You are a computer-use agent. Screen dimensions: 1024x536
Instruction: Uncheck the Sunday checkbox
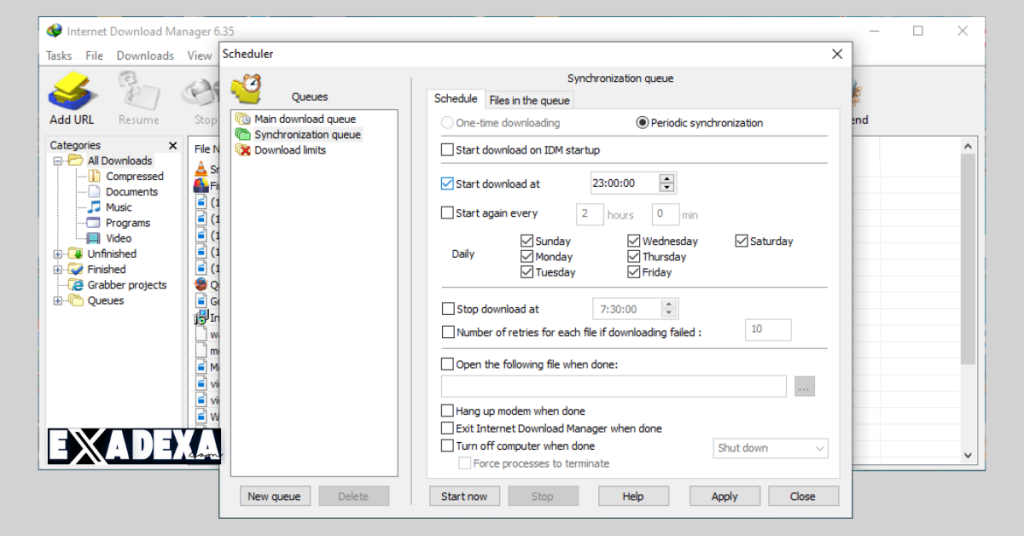tap(527, 241)
